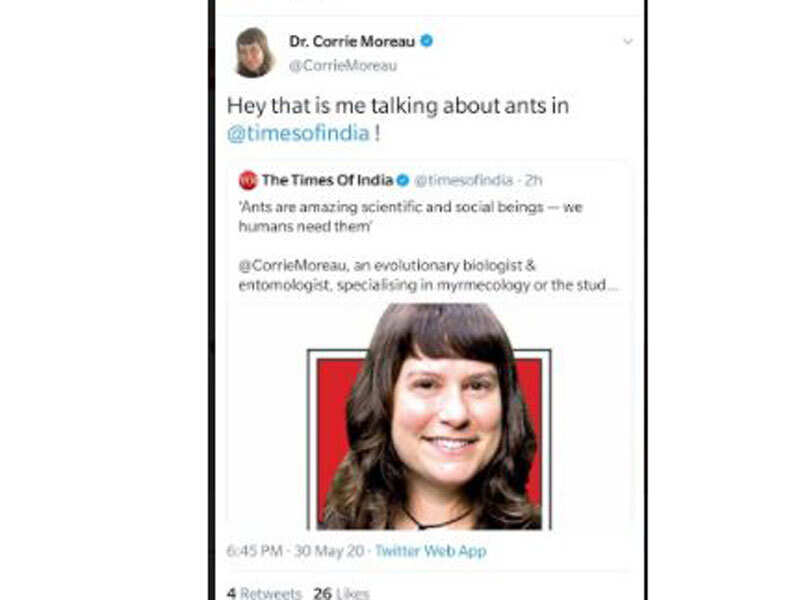The height and width of the screenshot is (600, 800).
Task: Open Dr. Corrie Moreau's display name link
Action: click(x=352, y=41)
